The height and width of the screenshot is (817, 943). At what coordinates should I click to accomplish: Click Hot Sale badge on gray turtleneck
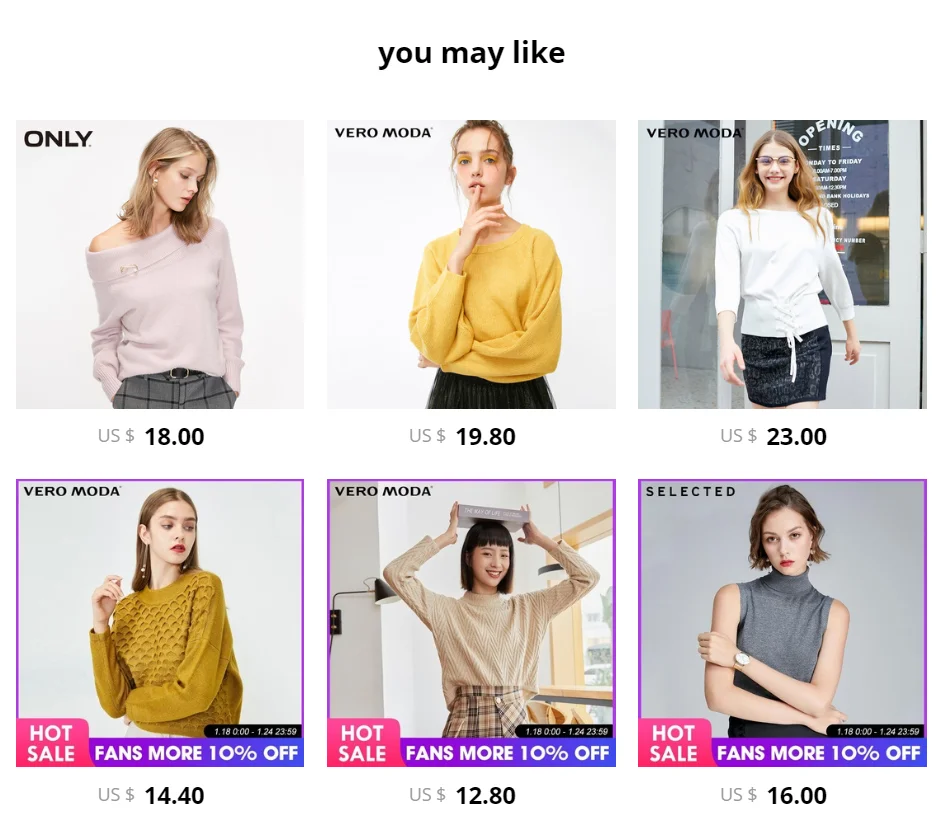point(674,743)
